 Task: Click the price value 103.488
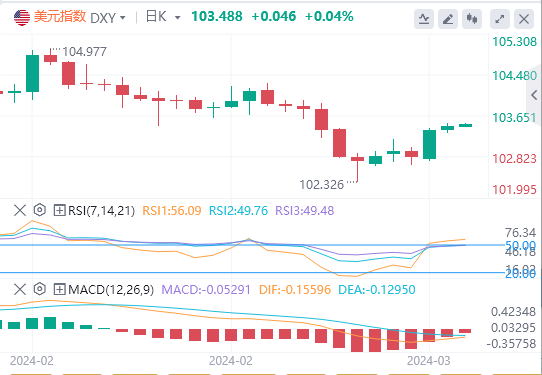click(x=217, y=16)
